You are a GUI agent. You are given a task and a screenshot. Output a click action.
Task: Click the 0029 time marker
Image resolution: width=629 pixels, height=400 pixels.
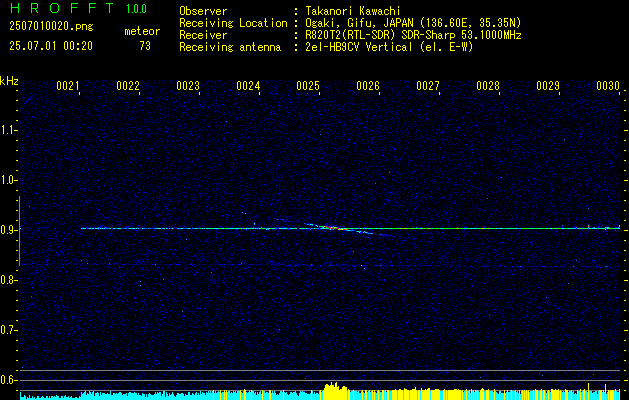click(x=548, y=86)
